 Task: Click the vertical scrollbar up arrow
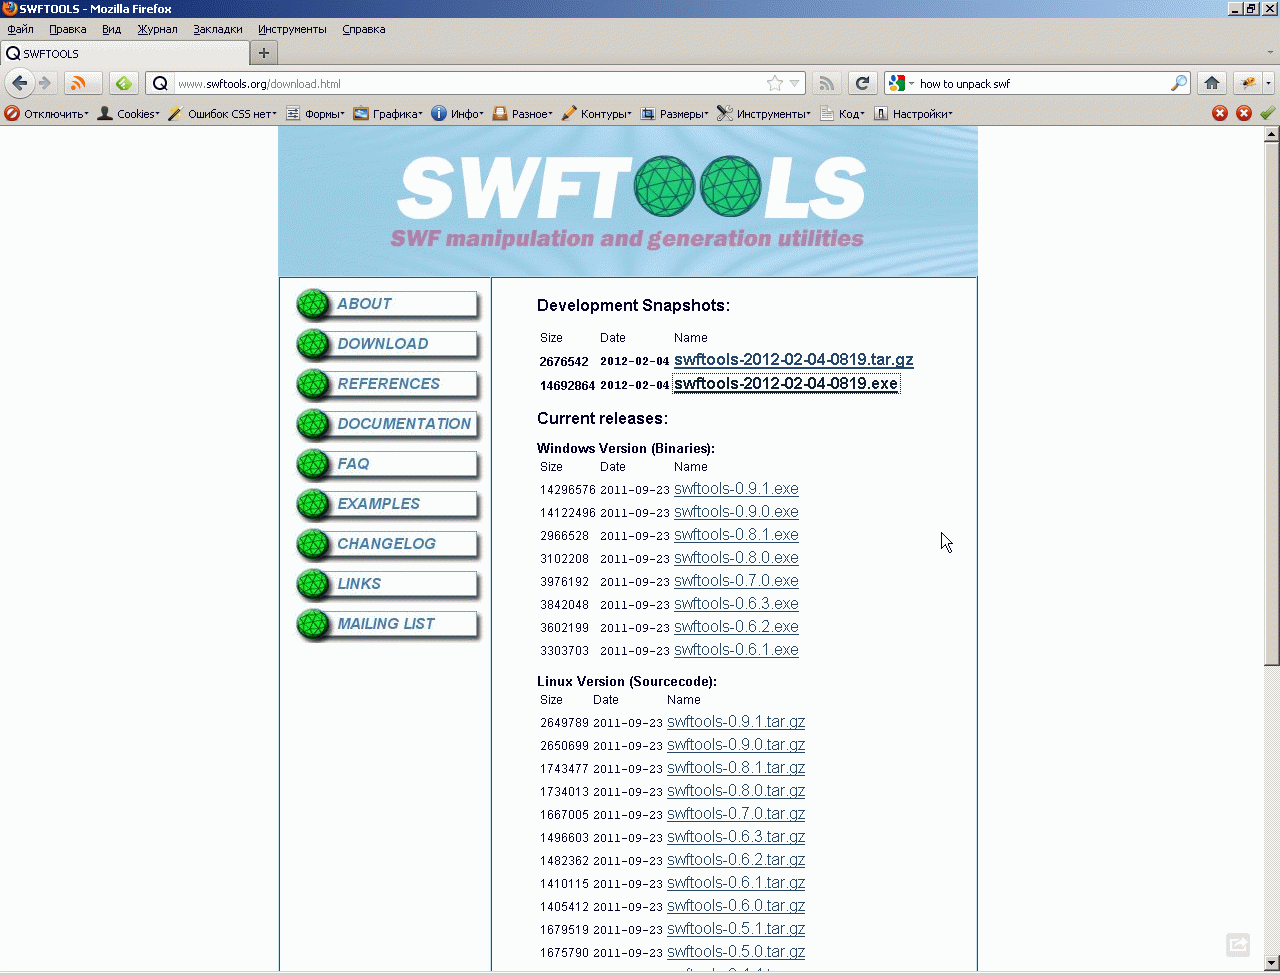1272,134
